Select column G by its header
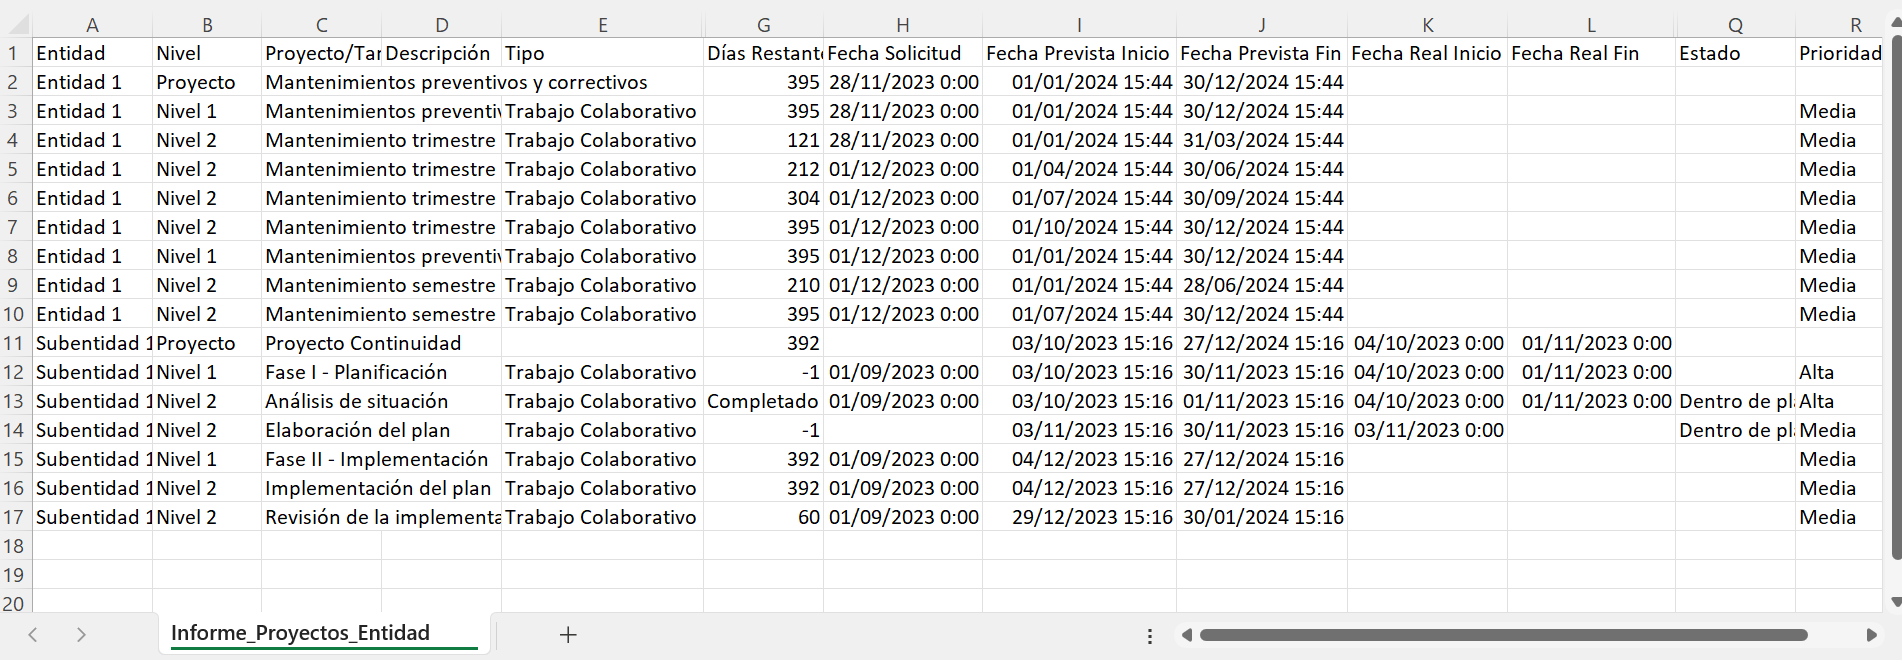Viewport: 1902px width, 660px height. point(763,25)
